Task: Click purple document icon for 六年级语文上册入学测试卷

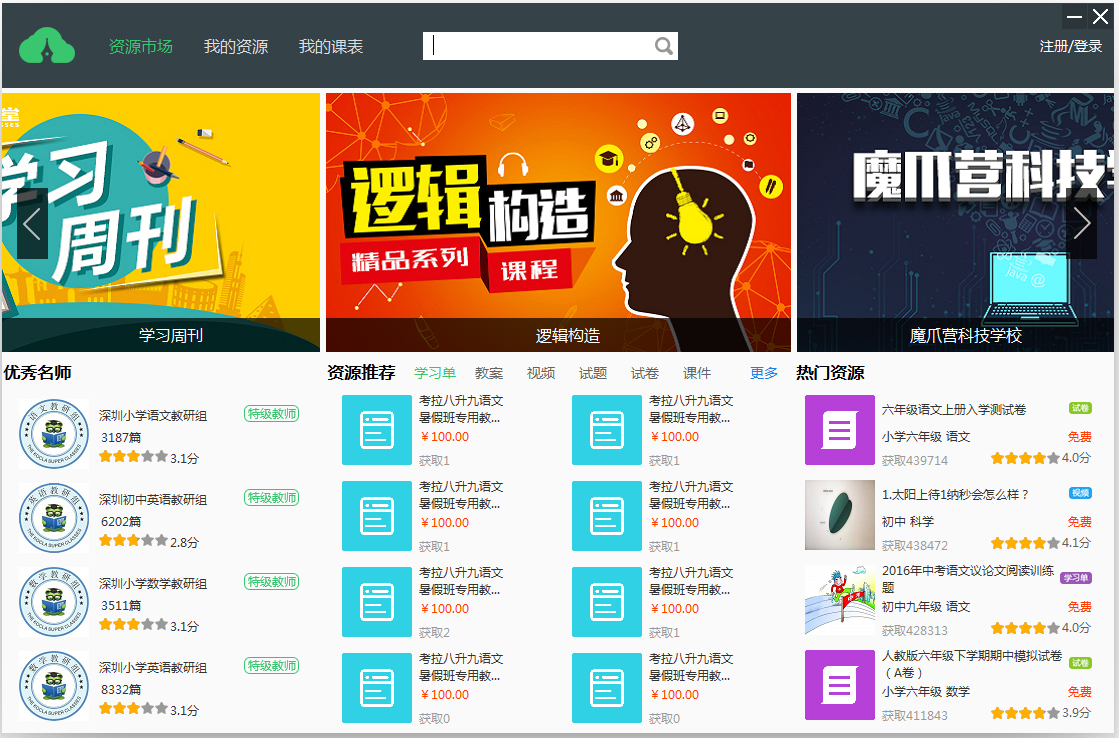Action: pyautogui.click(x=839, y=431)
